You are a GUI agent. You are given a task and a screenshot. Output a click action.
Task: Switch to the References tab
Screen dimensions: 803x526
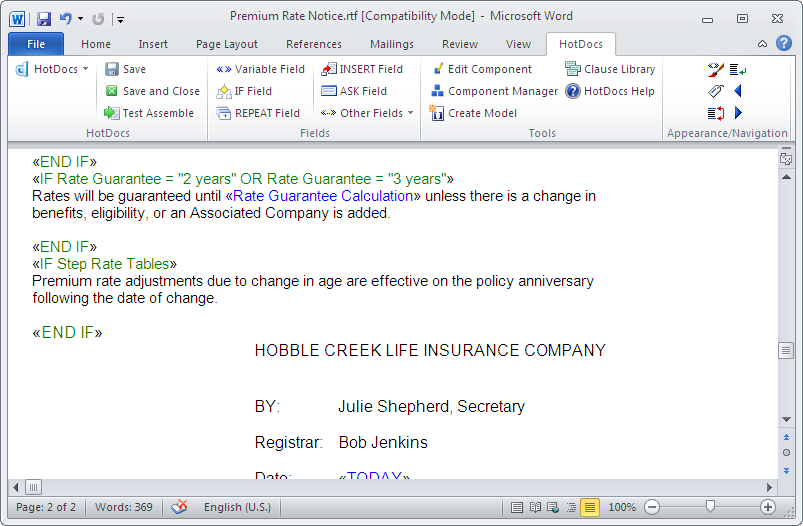[x=313, y=44]
